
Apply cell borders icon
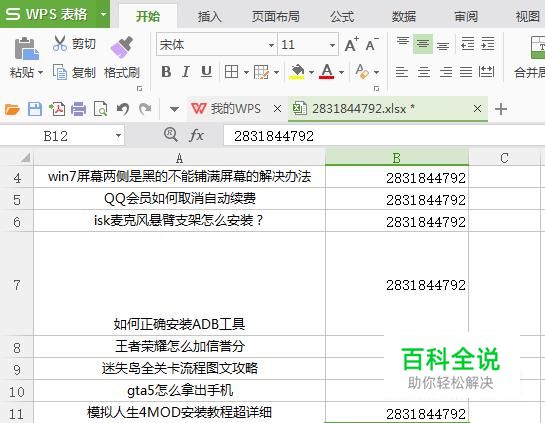click(231, 72)
